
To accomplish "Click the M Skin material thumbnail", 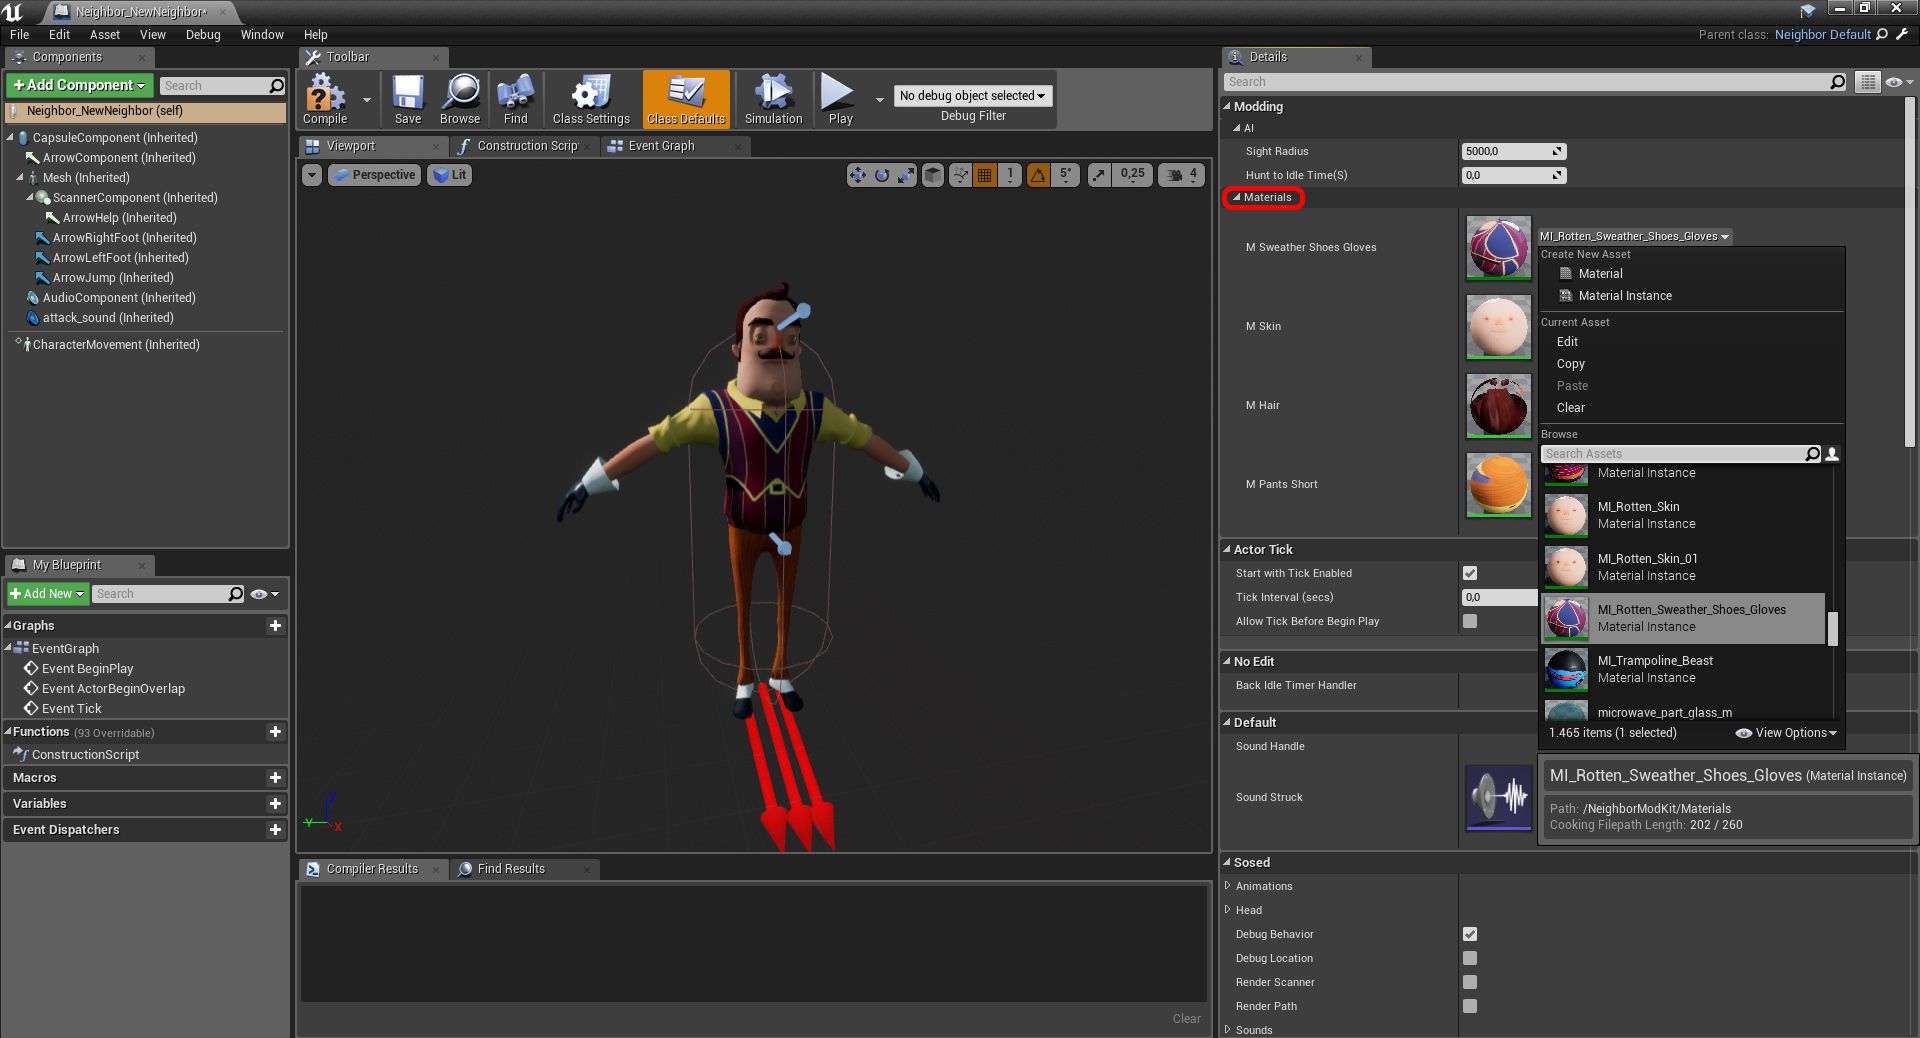I will (x=1498, y=326).
